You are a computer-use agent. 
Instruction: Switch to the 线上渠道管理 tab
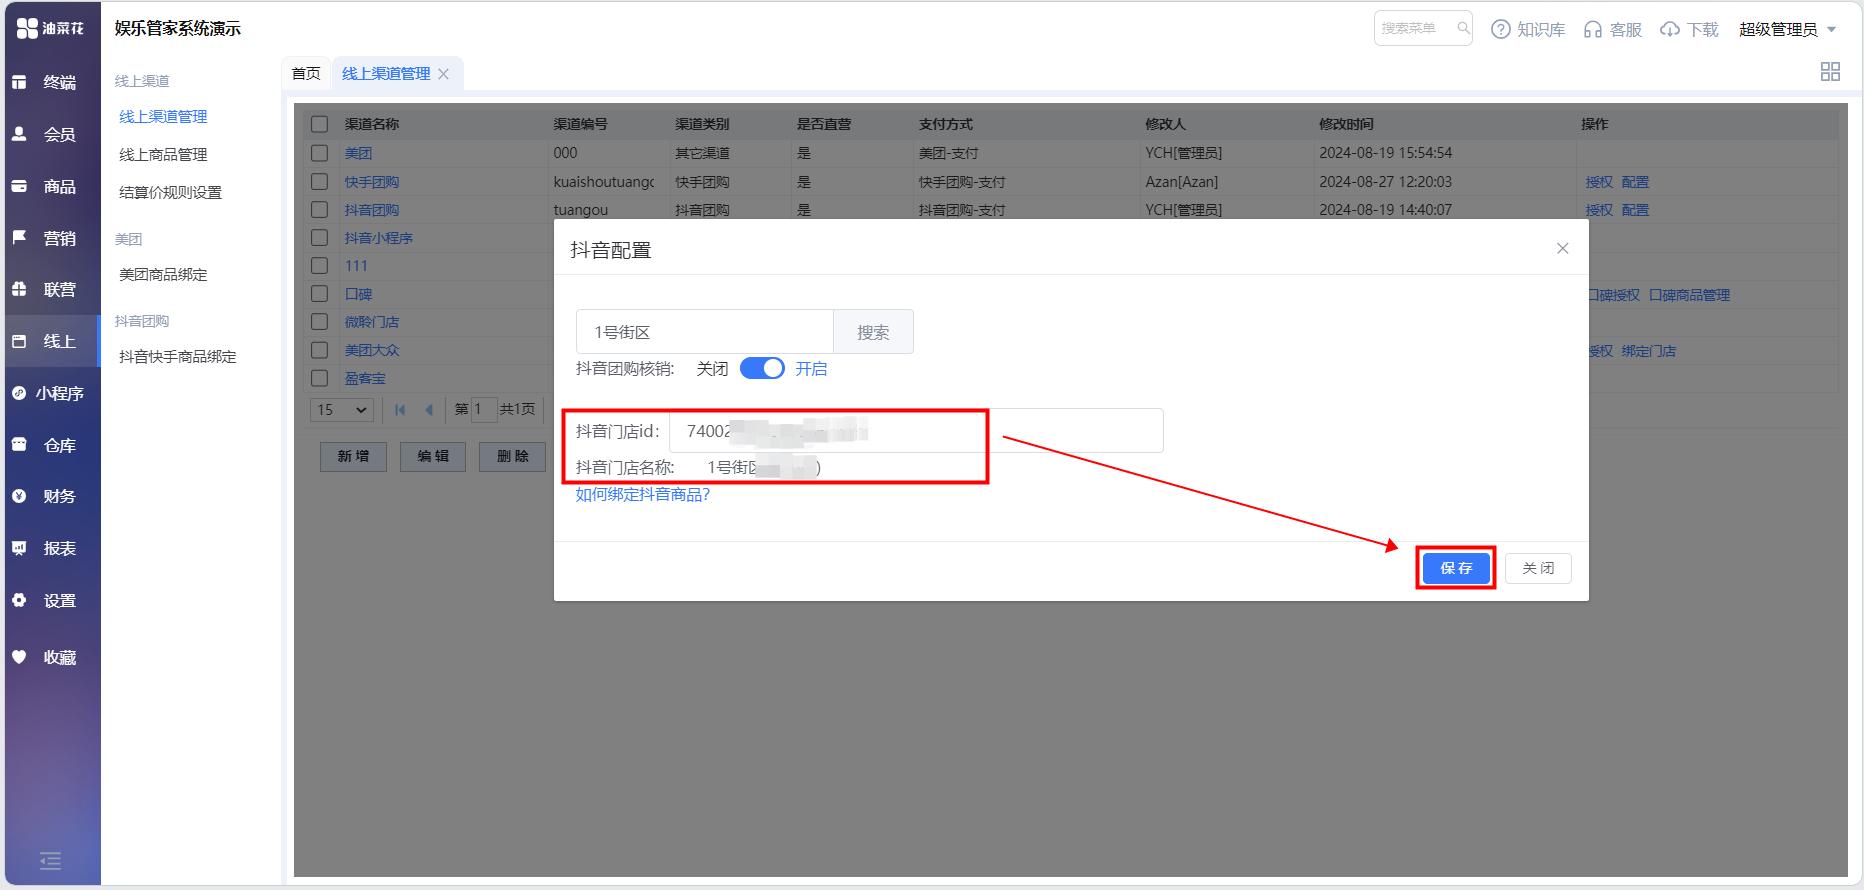[x=386, y=73]
